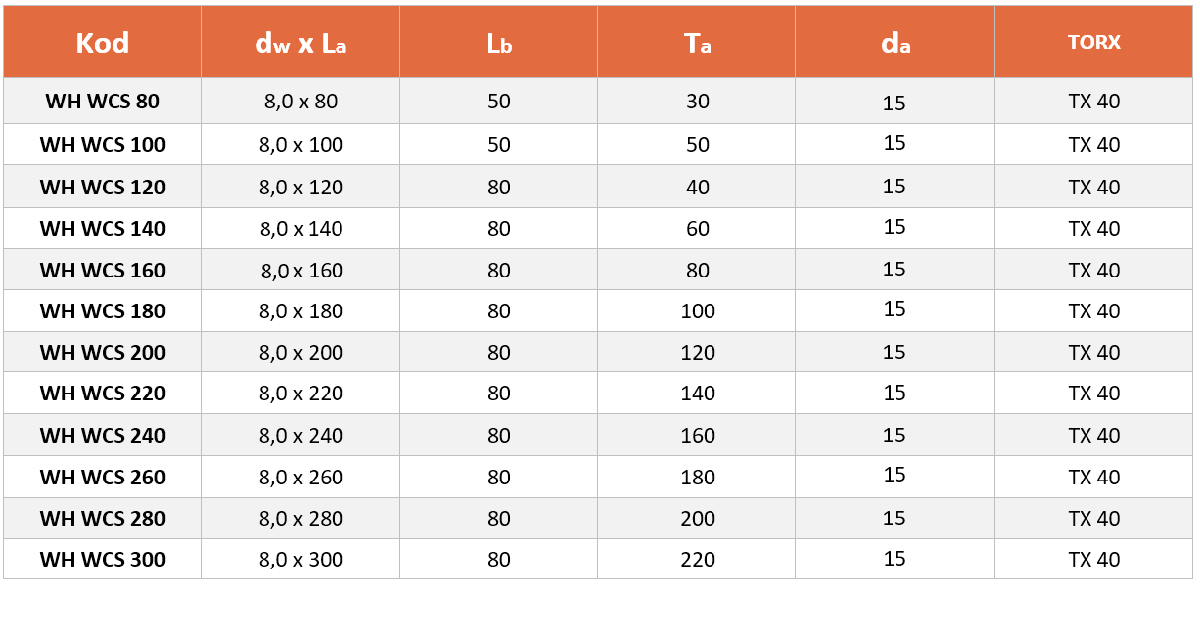Click the 8,0 x 220 cell
The width and height of the screenshot is (1200, 636).
[x=300, y=393]
